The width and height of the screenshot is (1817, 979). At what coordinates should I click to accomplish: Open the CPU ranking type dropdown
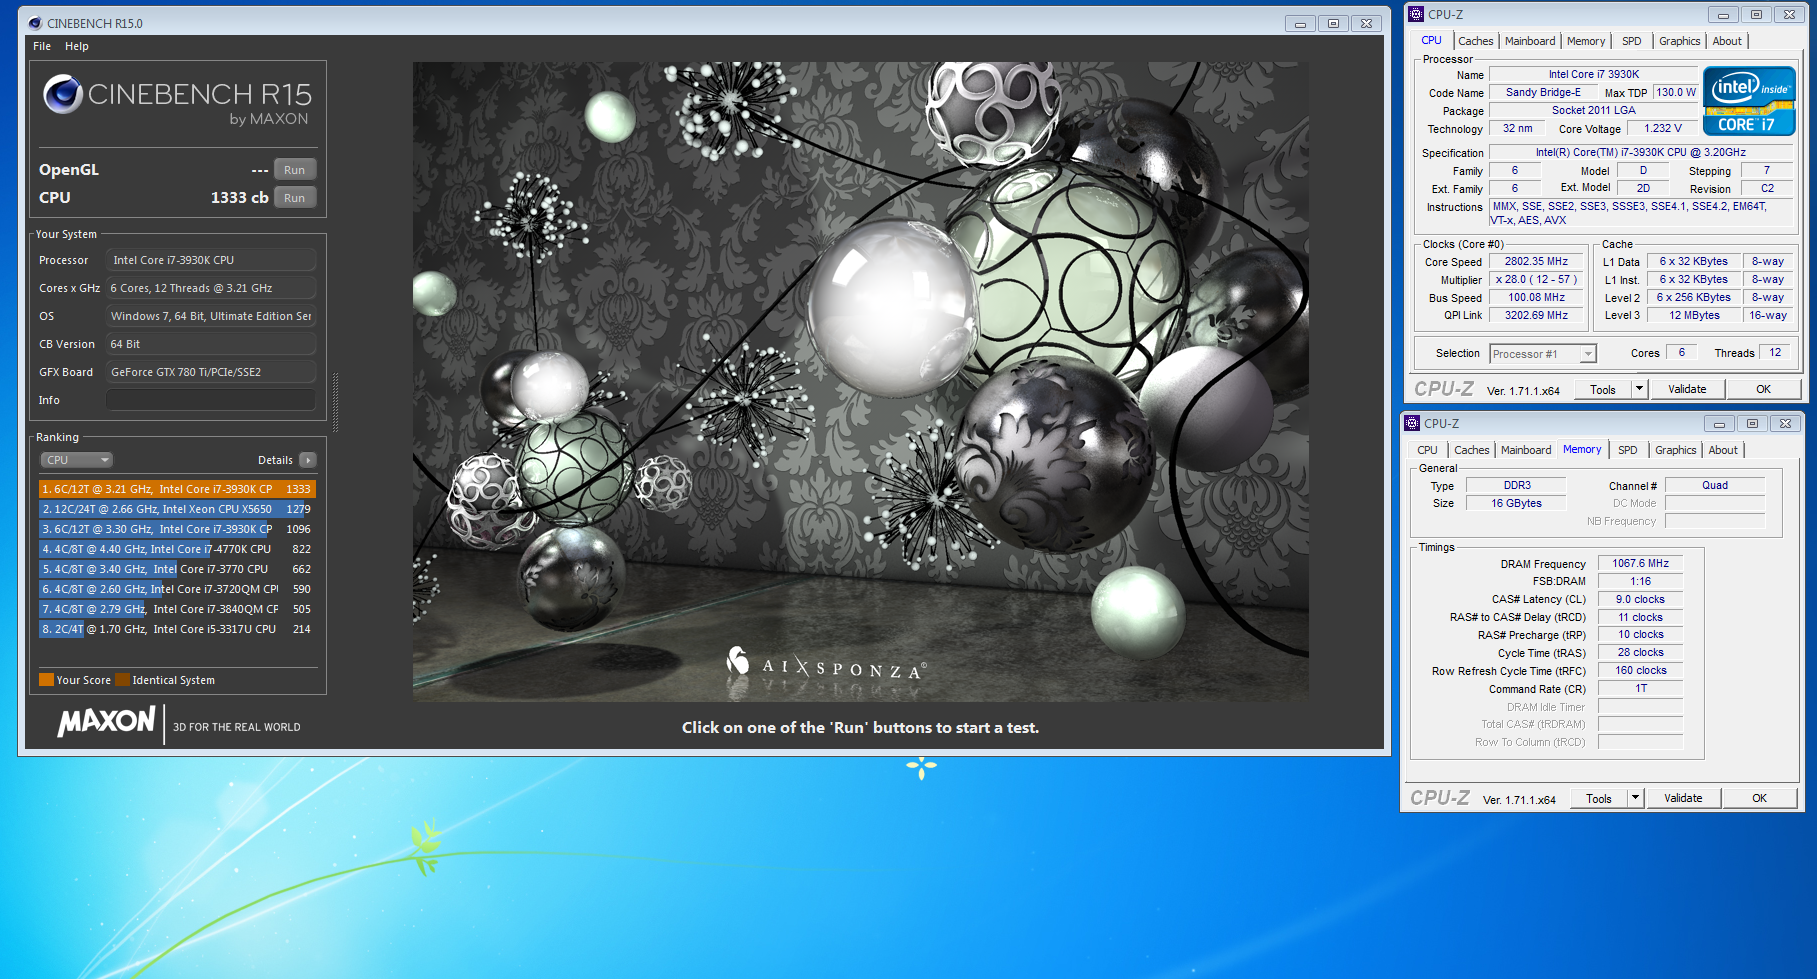tap(77, 460)
